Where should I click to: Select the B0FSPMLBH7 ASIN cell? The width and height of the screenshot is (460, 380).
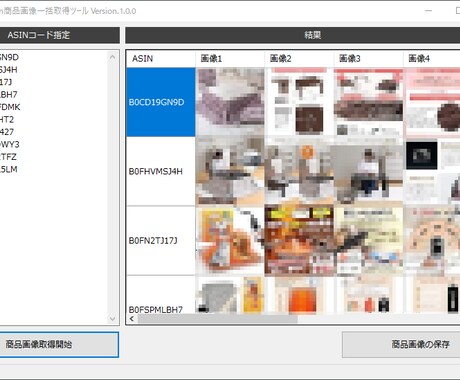[161, 295]
